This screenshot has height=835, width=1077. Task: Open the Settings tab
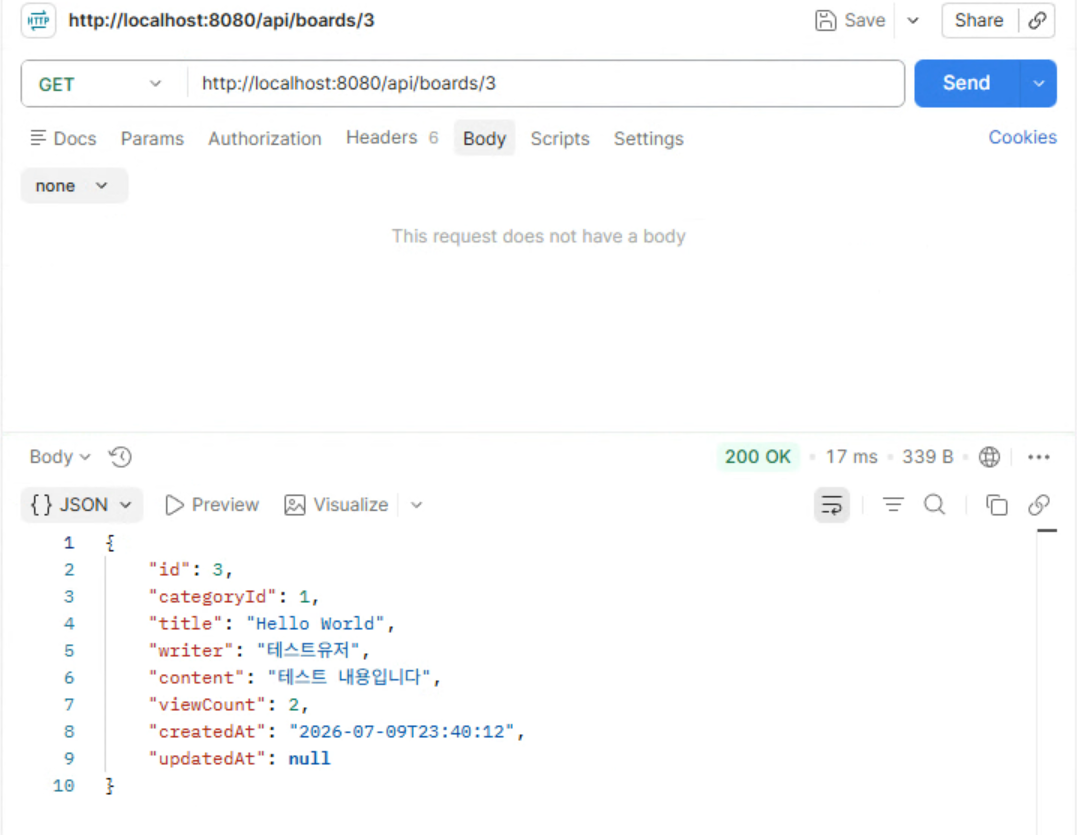[648, 139]
